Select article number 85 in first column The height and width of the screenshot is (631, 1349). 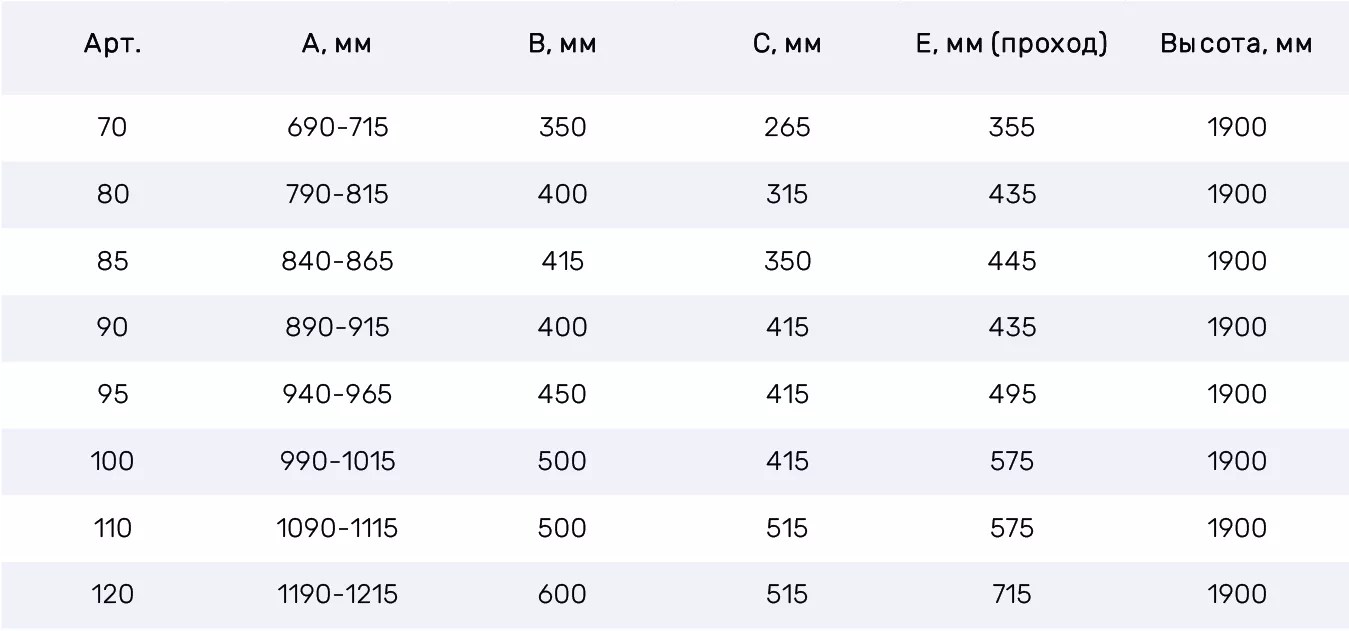click(112, 261)
